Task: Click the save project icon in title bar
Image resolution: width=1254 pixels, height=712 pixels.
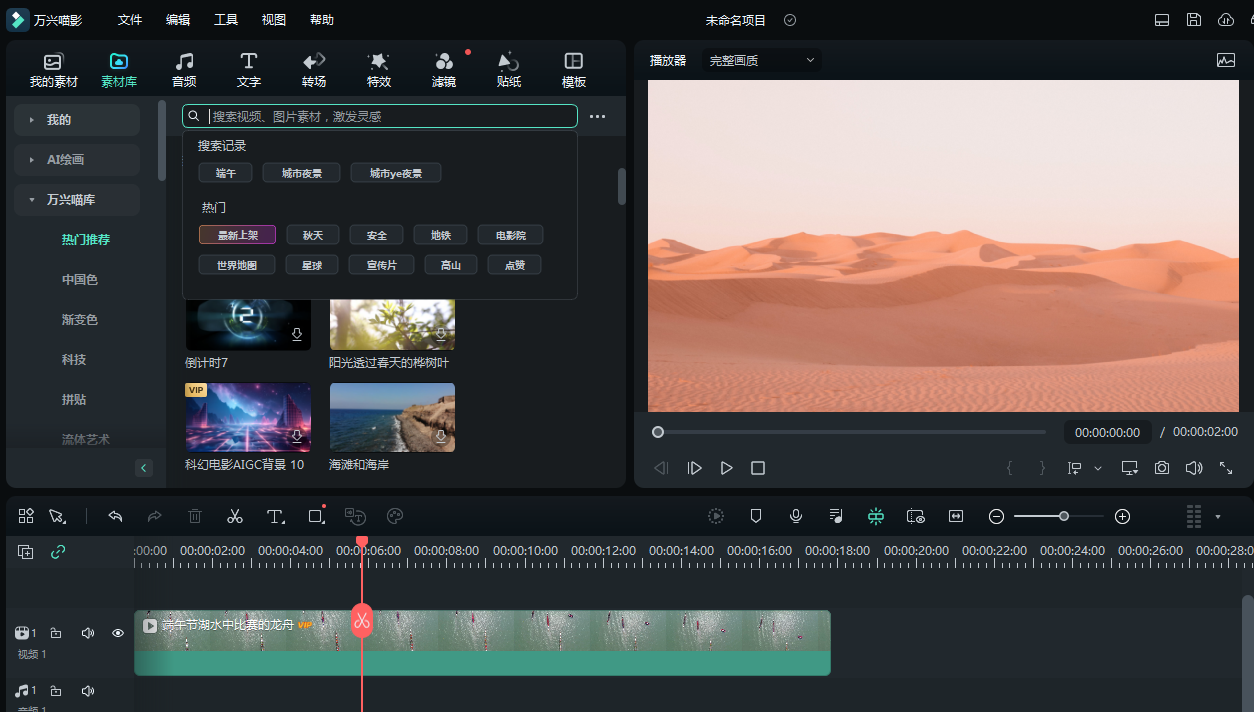Action: [x=1194, y=20]
